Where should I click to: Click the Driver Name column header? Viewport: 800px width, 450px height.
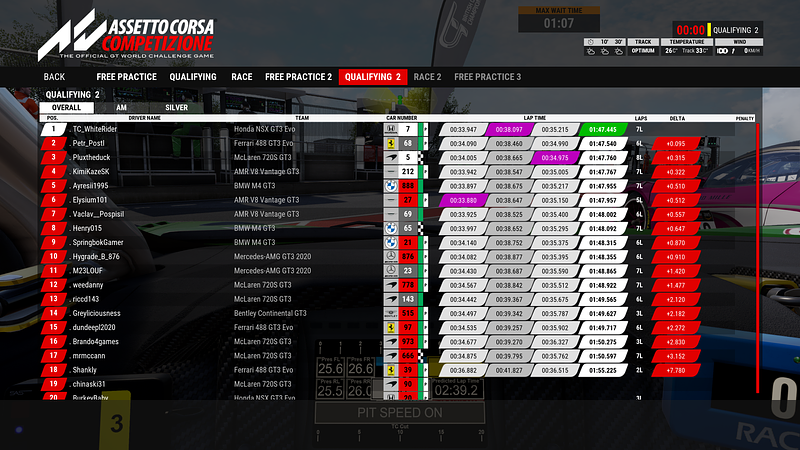point(144,118)
